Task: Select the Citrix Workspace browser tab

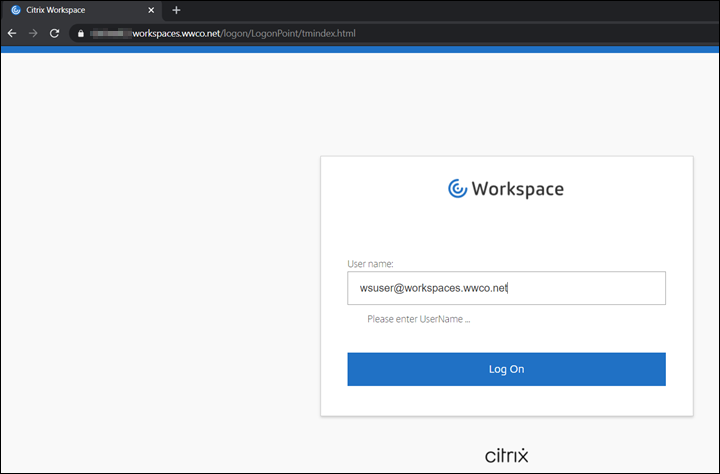Action: pos(82,10)
